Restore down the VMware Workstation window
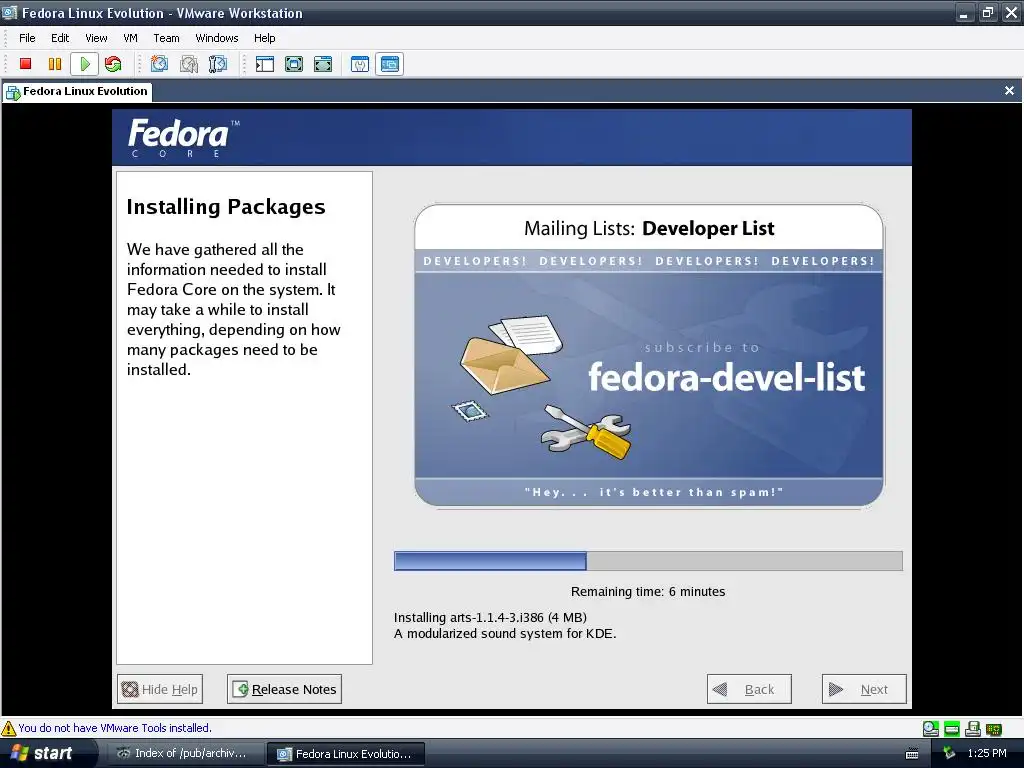This screenshot has height=768, width=1024. pyautogui.click(x=987, y=13)
